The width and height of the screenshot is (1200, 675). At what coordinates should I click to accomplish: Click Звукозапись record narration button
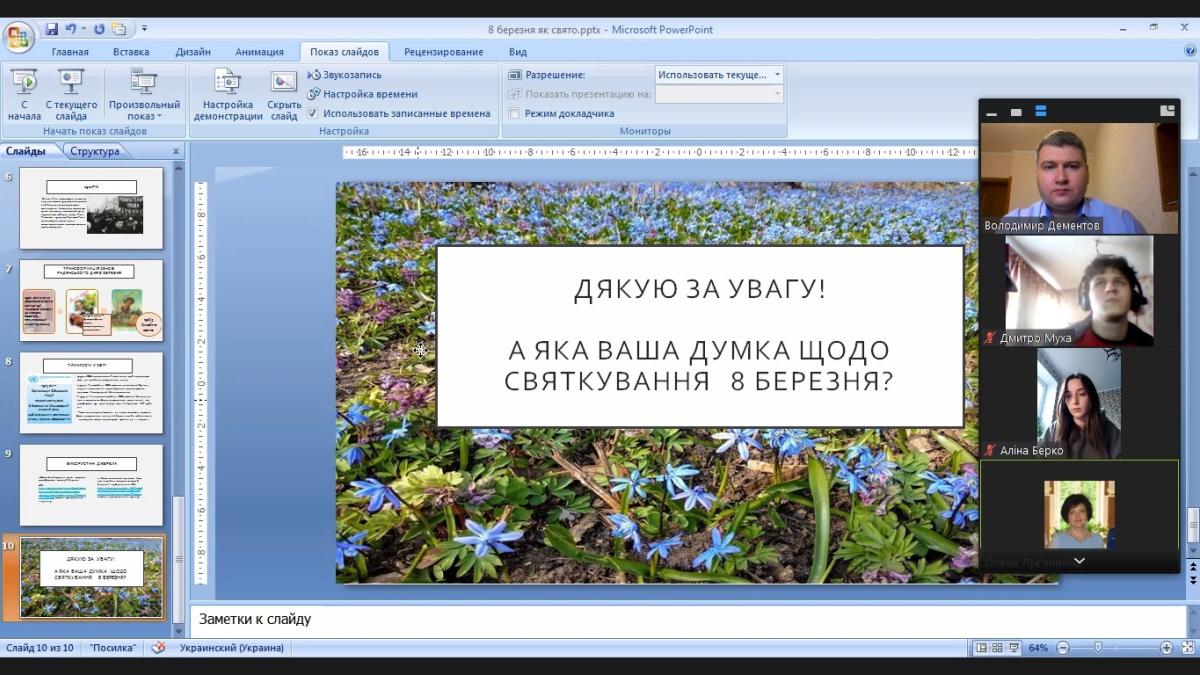[345, 75]
